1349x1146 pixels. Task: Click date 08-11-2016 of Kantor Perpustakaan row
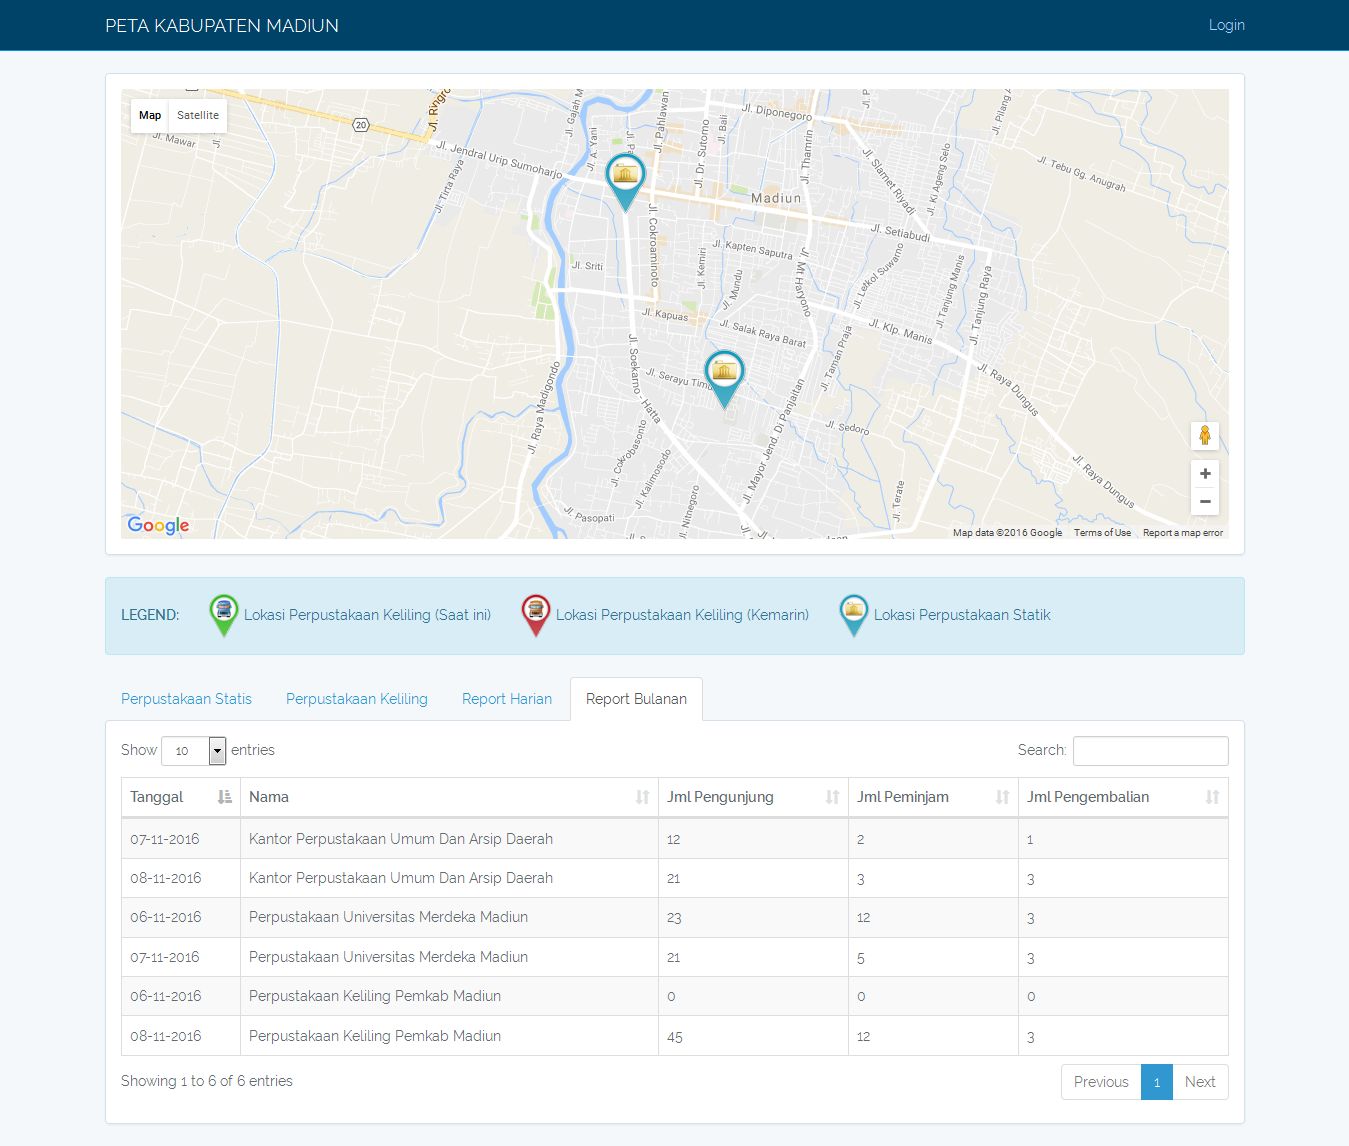tap(166, 878)
